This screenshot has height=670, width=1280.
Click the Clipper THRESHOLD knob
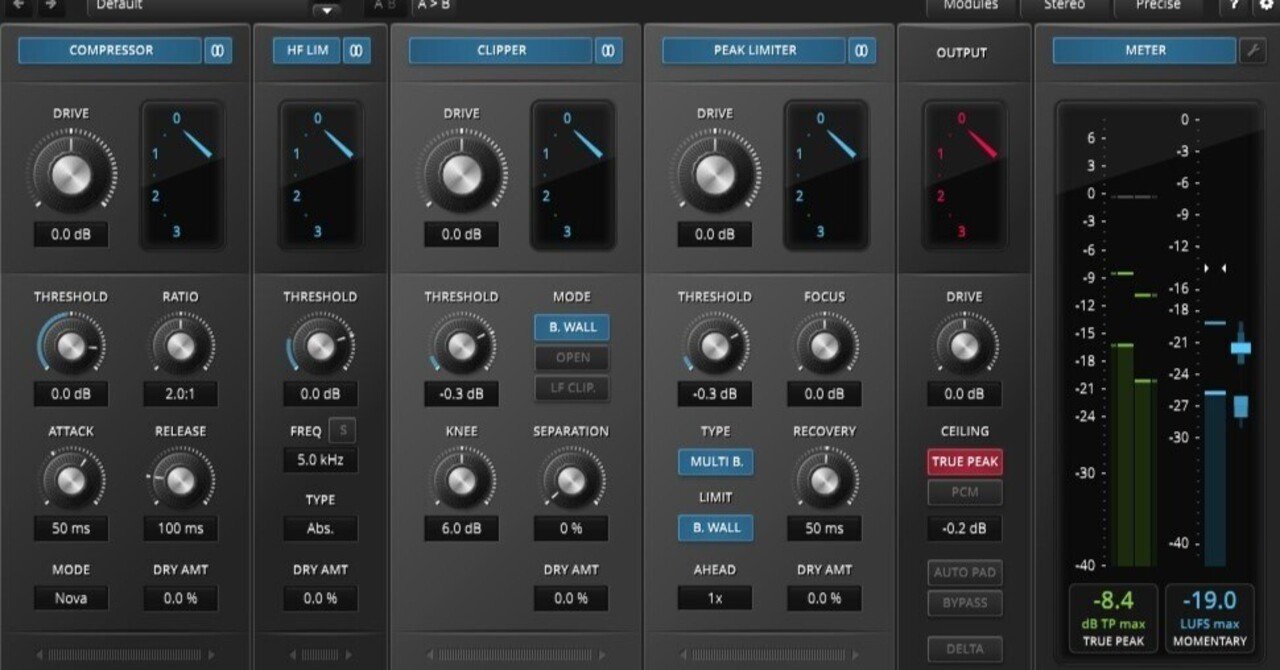pyautogui.click(x=461, y=347)
